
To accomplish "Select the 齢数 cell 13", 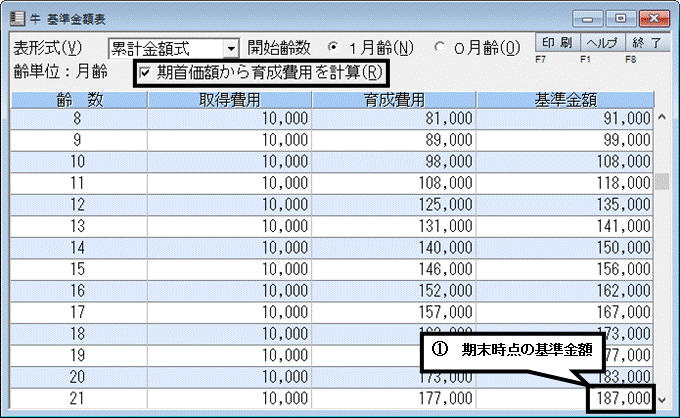I will click(x=79, y=226).
